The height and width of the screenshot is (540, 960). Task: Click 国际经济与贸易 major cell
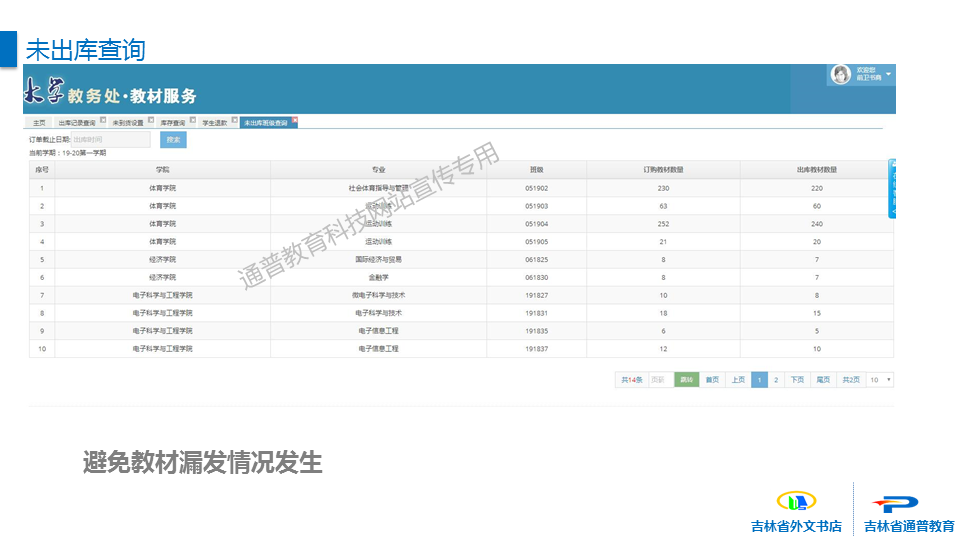tap(378, 260)
